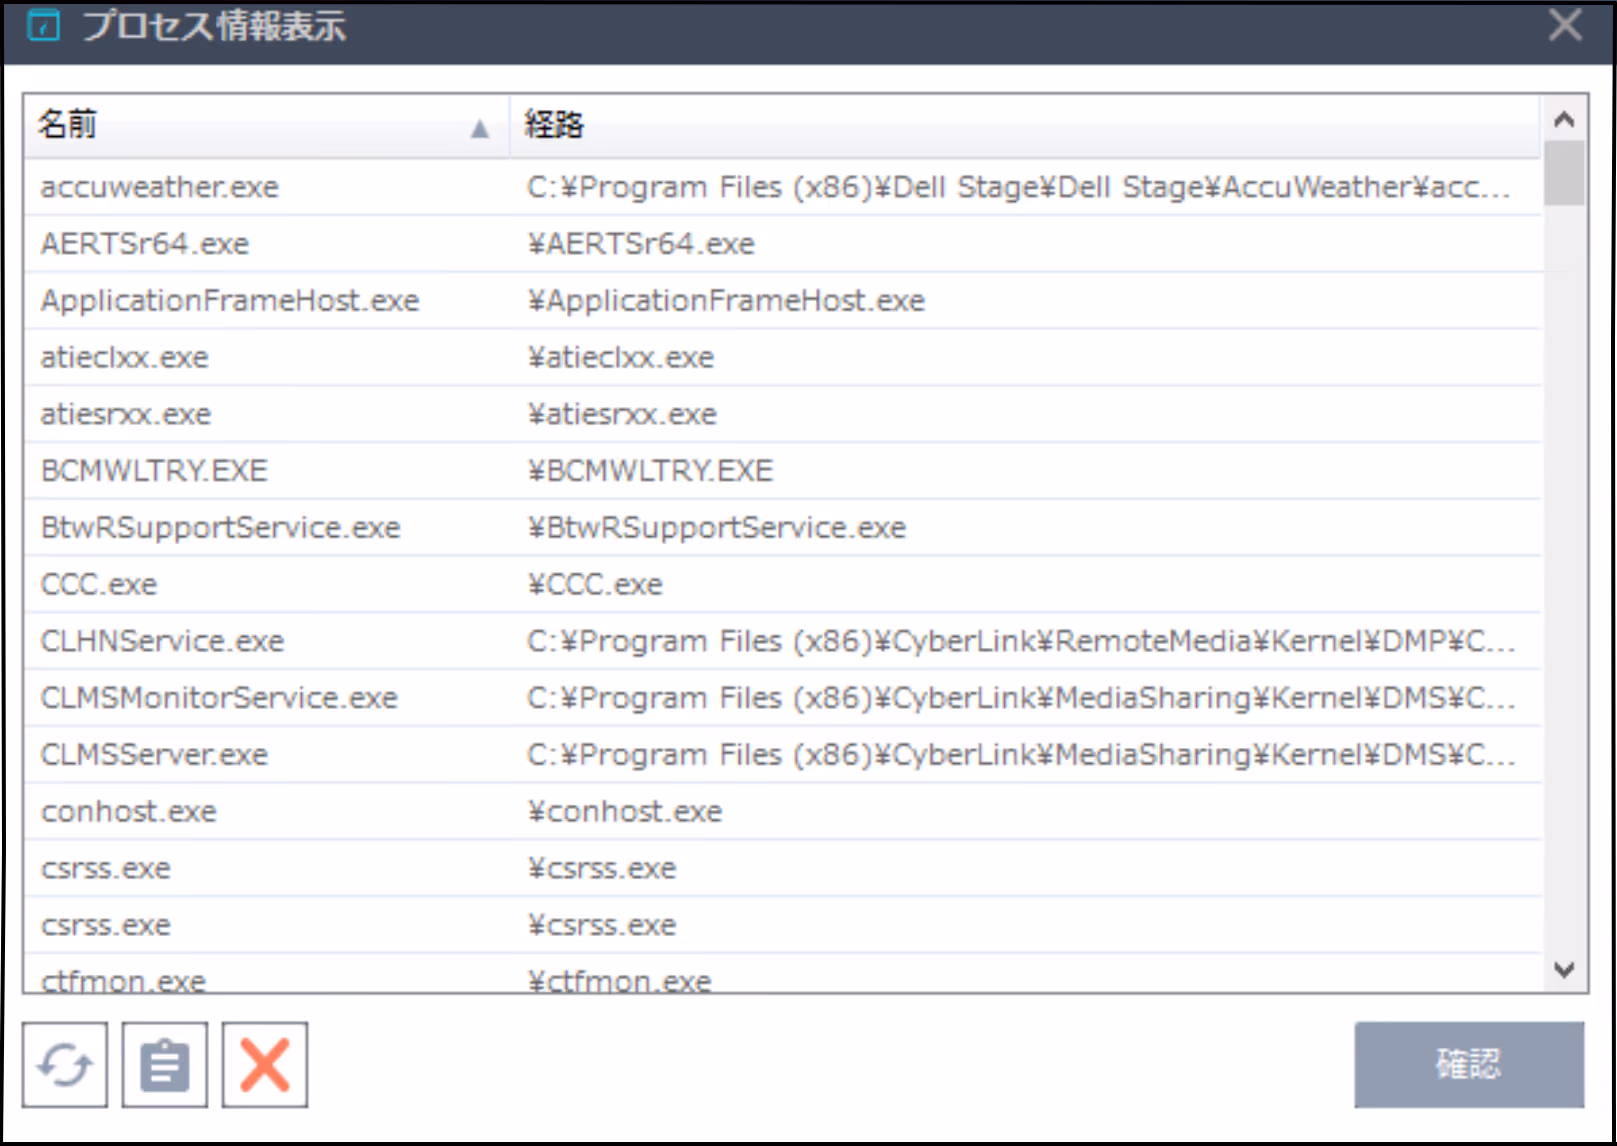1617x1146 pixels.
Task: Click the CyberLink RemoteMedia path cell
Action: [x=1026, y=641]
